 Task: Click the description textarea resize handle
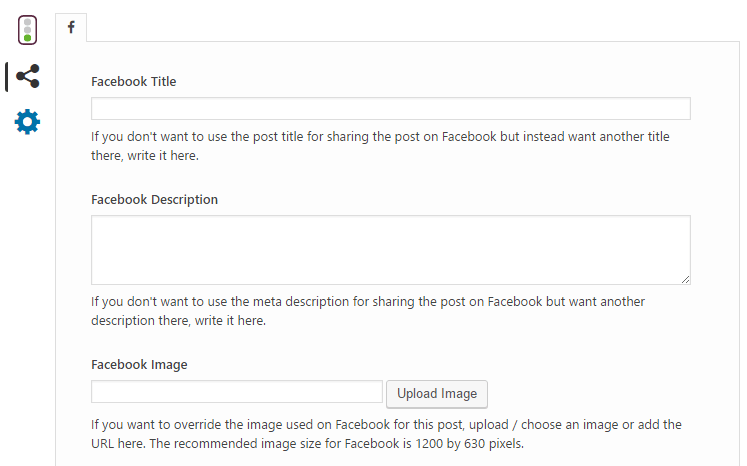pyautogui.click(x=685, y=280)
